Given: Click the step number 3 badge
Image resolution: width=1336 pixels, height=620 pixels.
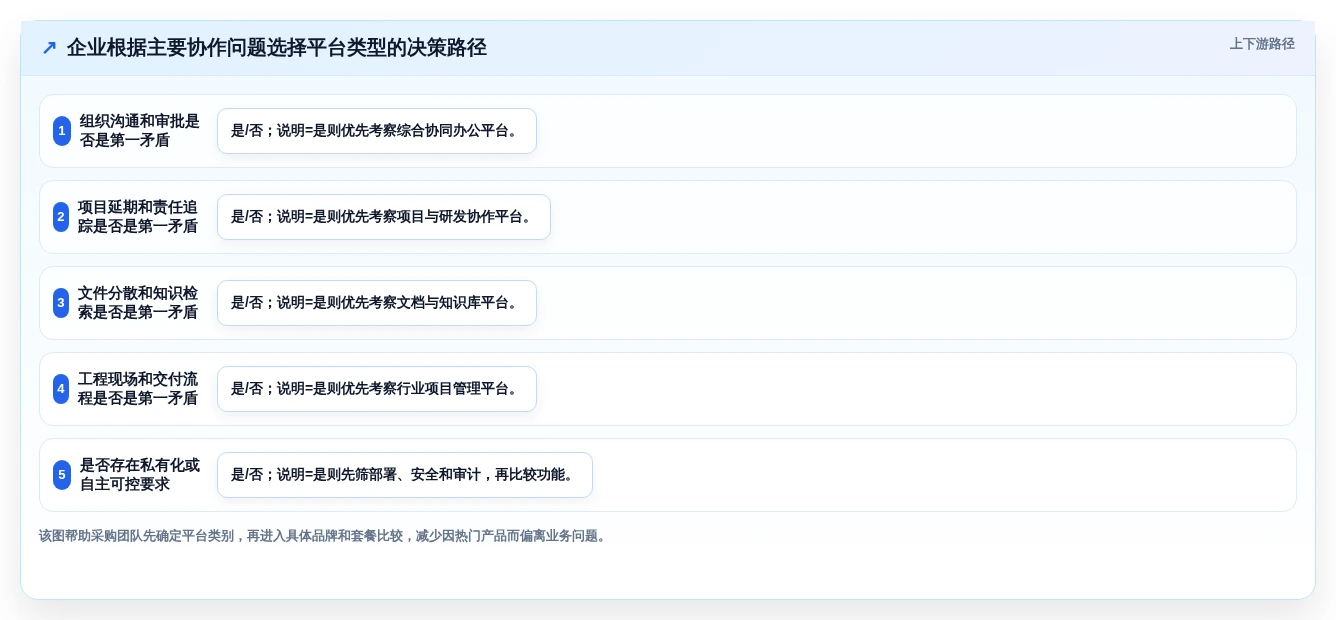Looking at the screenshot, I should click(61, 303).
